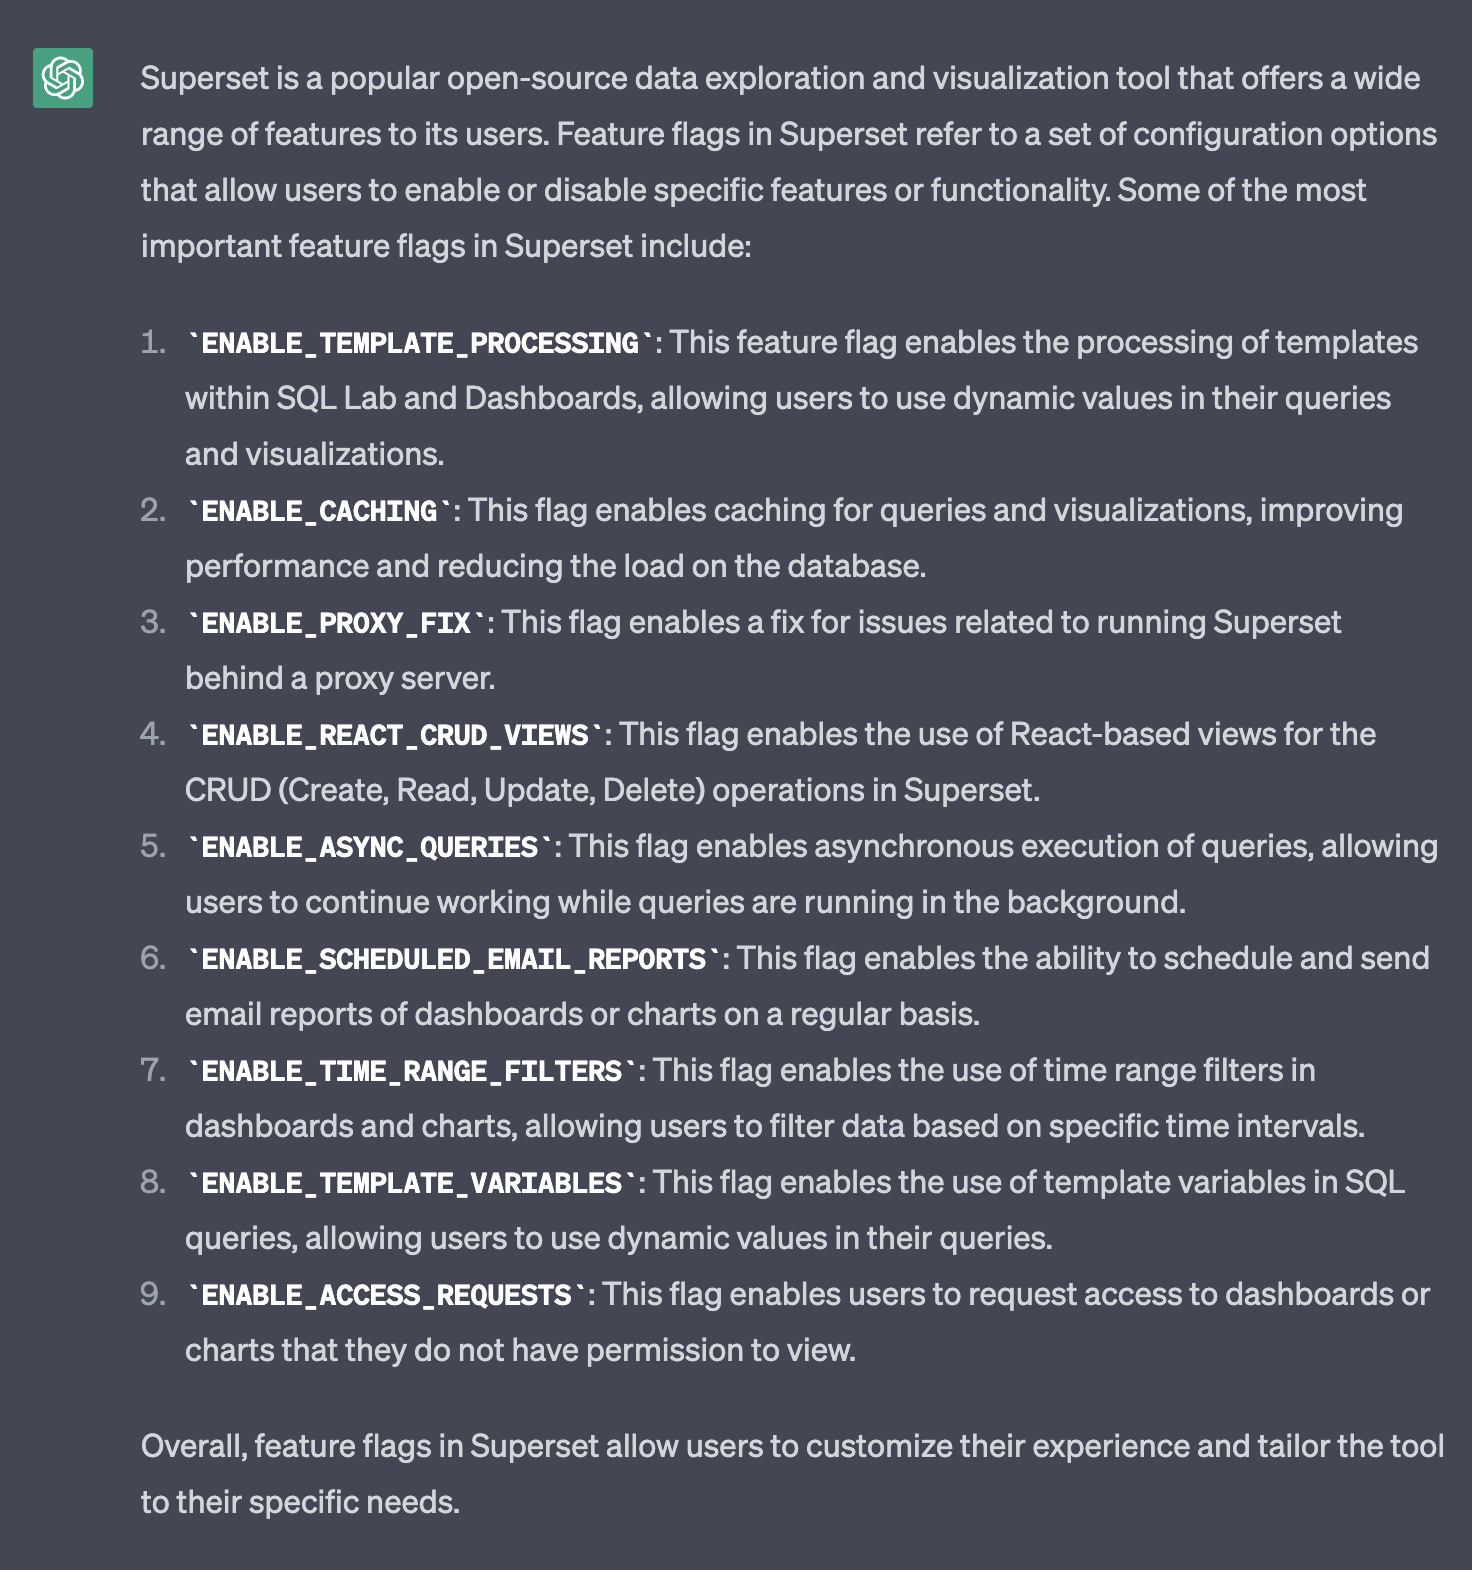
Task: Click the ENABLE_SCHEDULED_EMAIL_REPORTS code label
Action: (454, 960)
